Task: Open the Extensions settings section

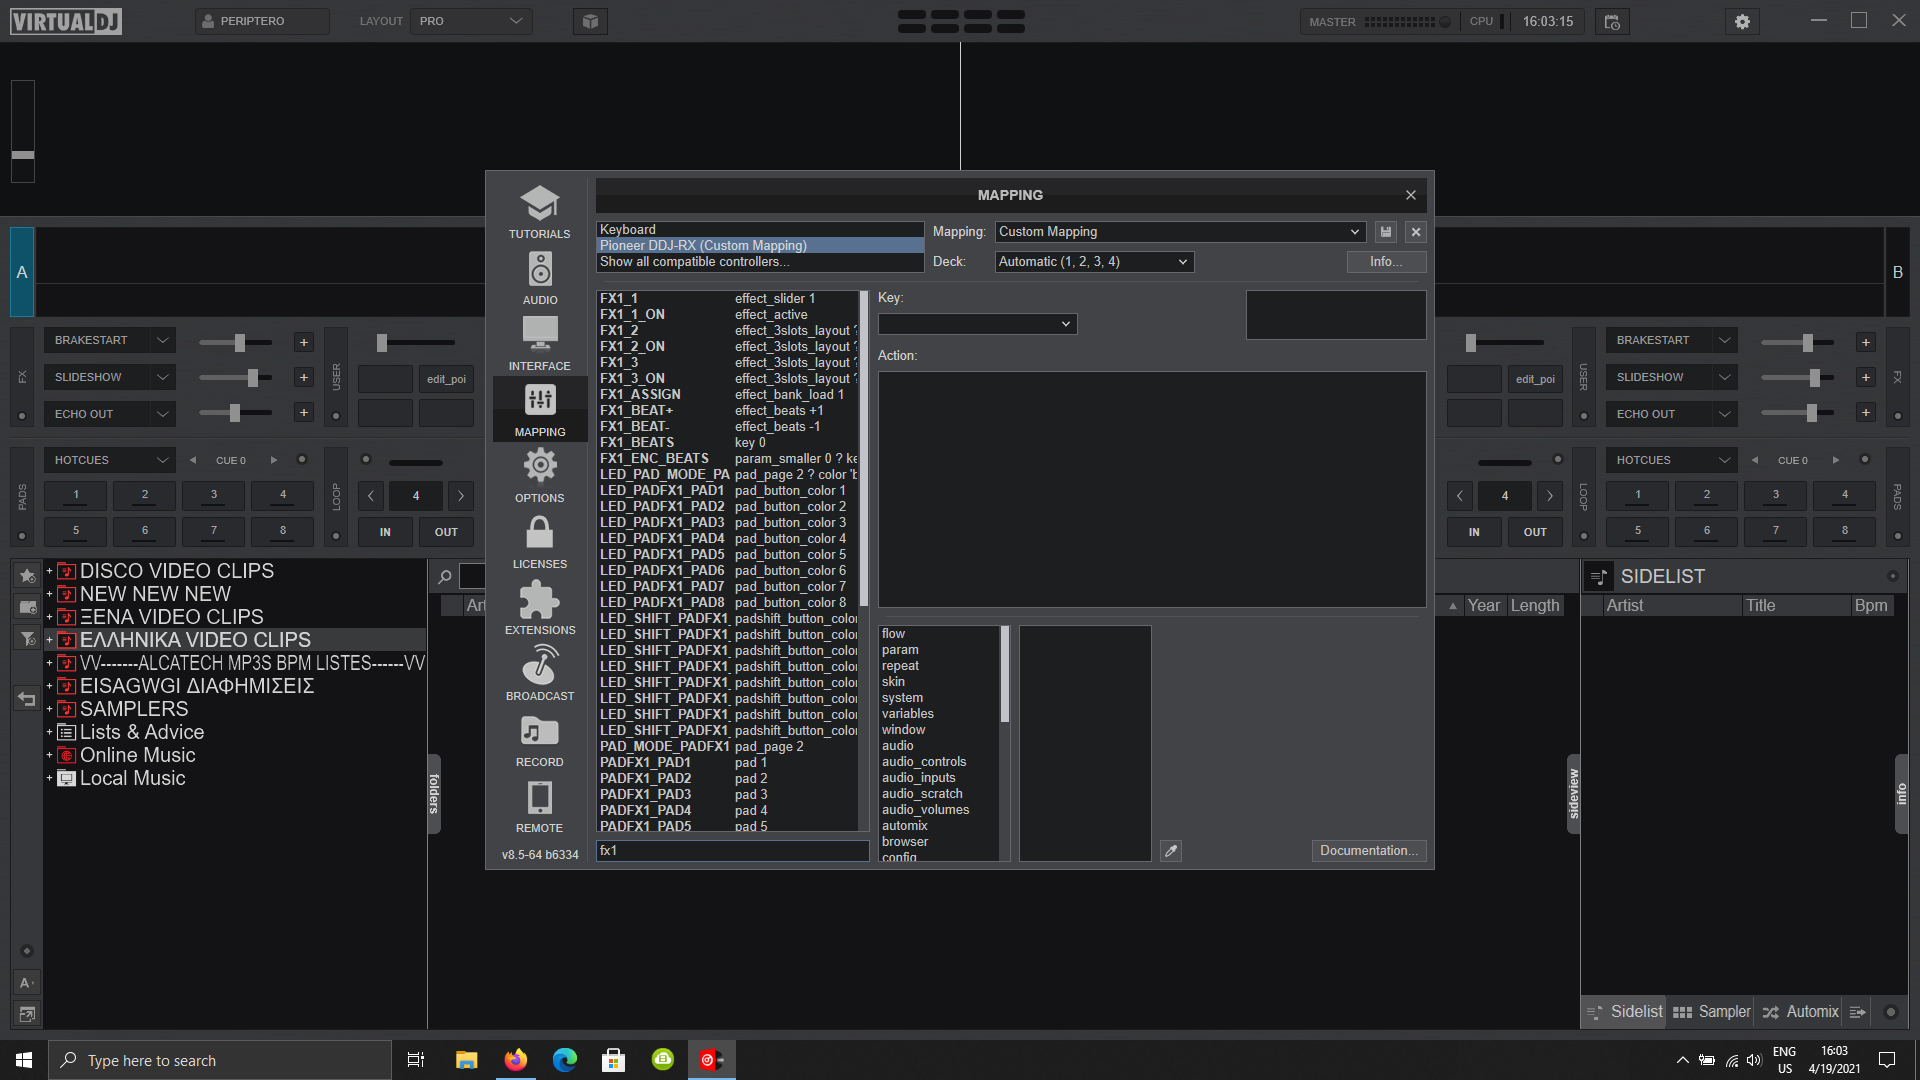Action: pos(539,608)
